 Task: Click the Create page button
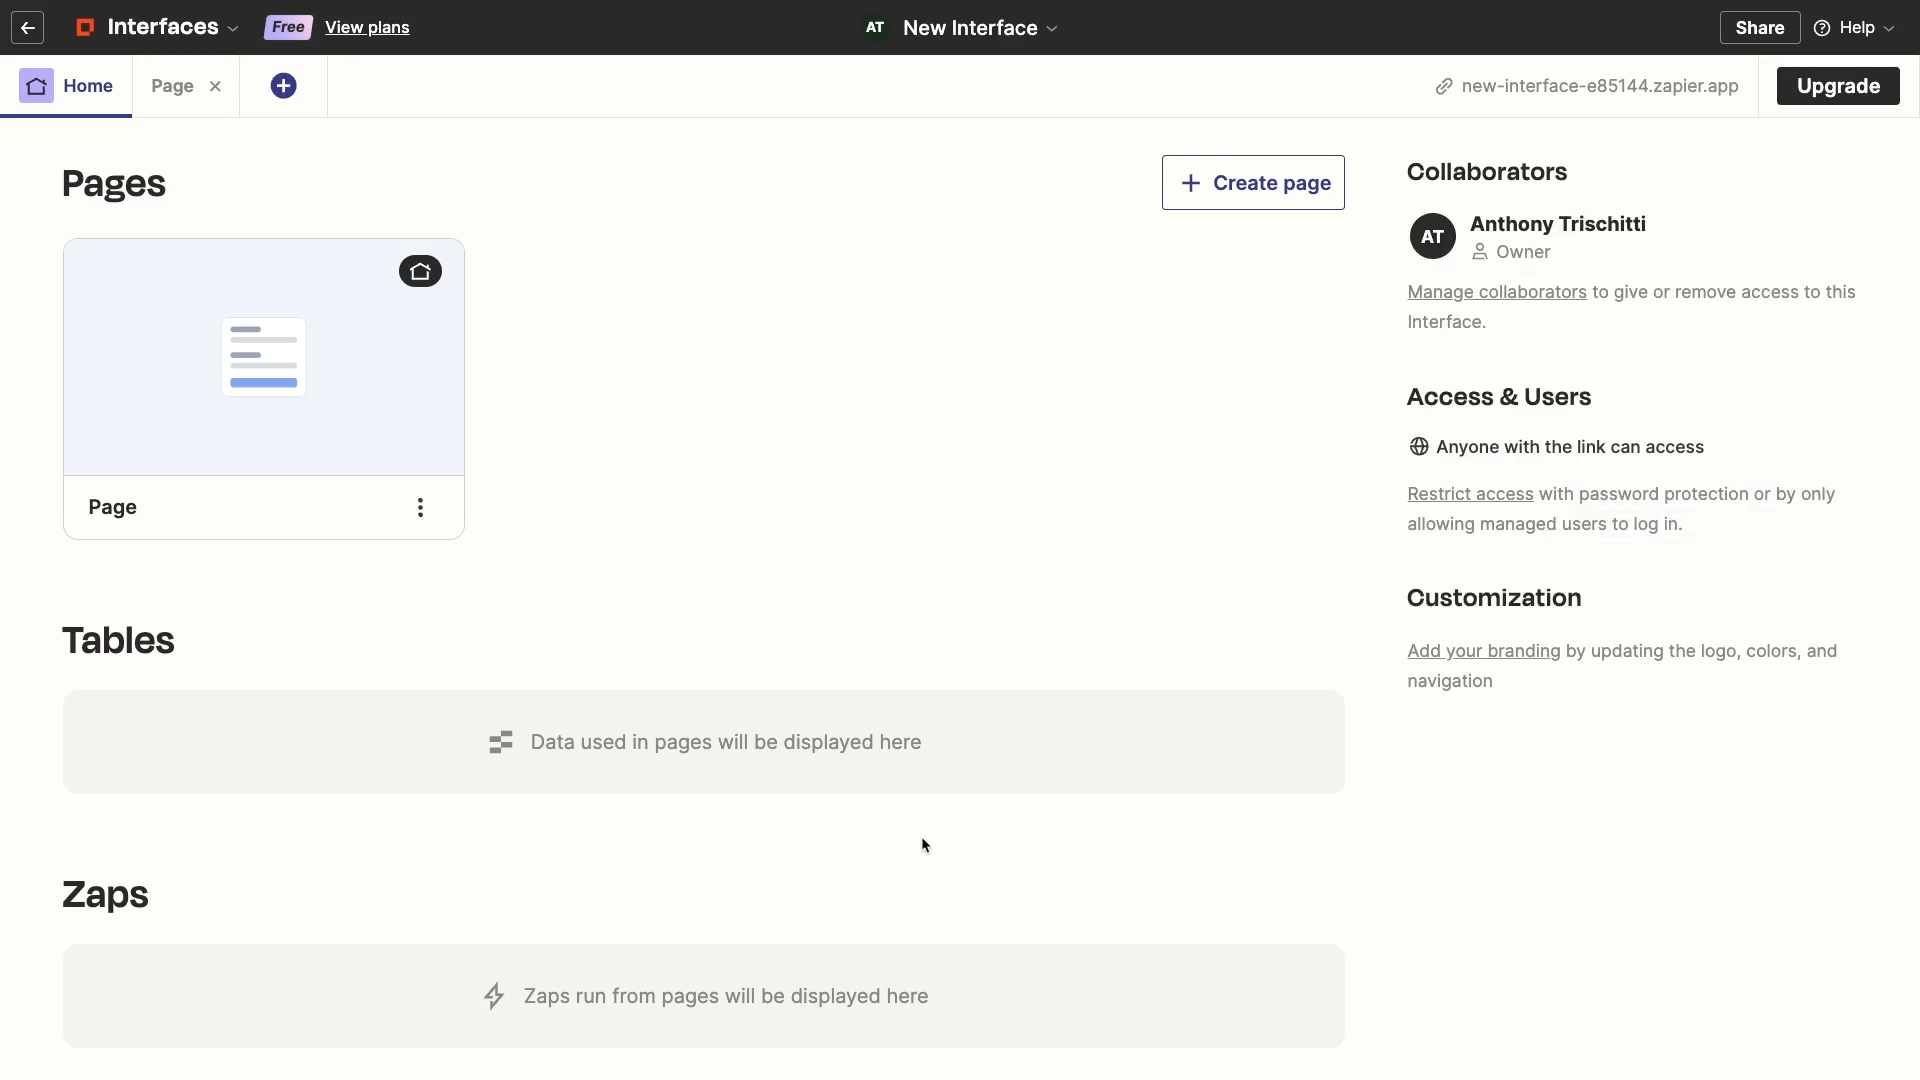1253,182
